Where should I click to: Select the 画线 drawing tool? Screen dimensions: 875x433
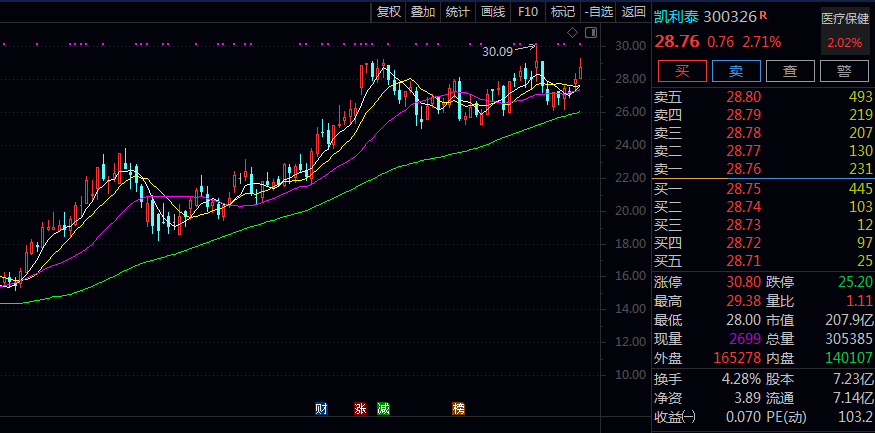pos(493,11)
